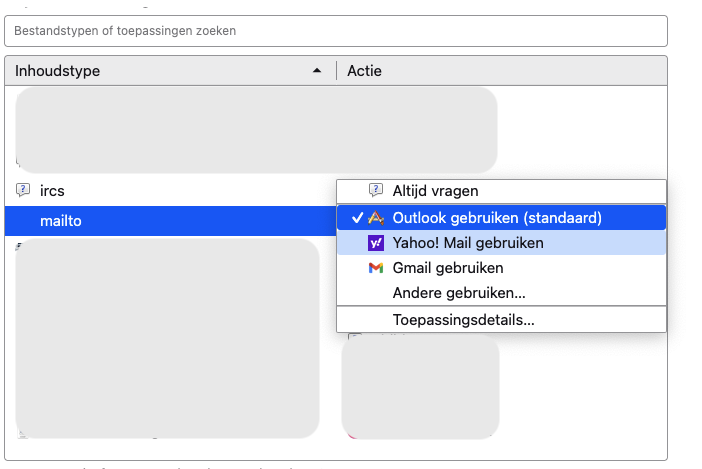Image resolution: width=702 pixels, height=469 pixels.
Task: Click the search field for file types or applications
Action: point(336,31)
